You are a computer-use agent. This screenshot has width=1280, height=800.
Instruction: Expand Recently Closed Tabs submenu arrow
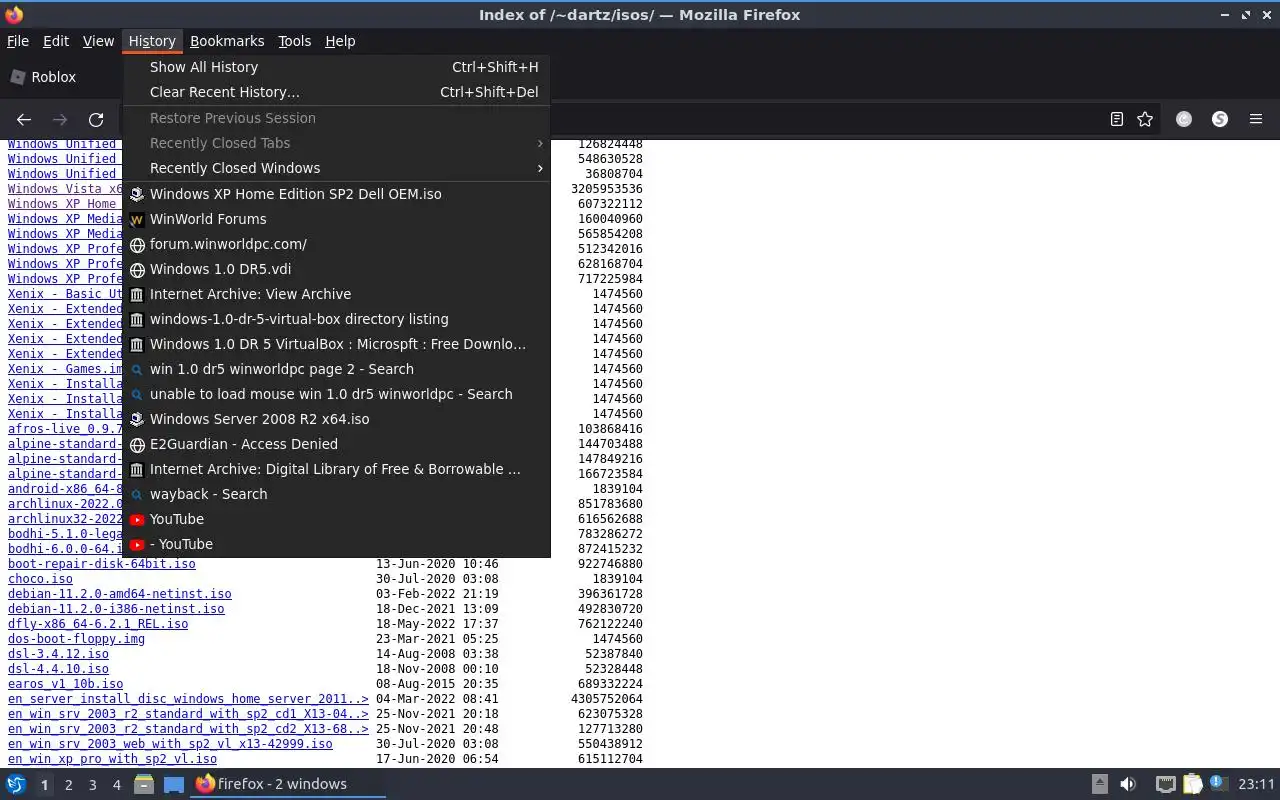540,143
